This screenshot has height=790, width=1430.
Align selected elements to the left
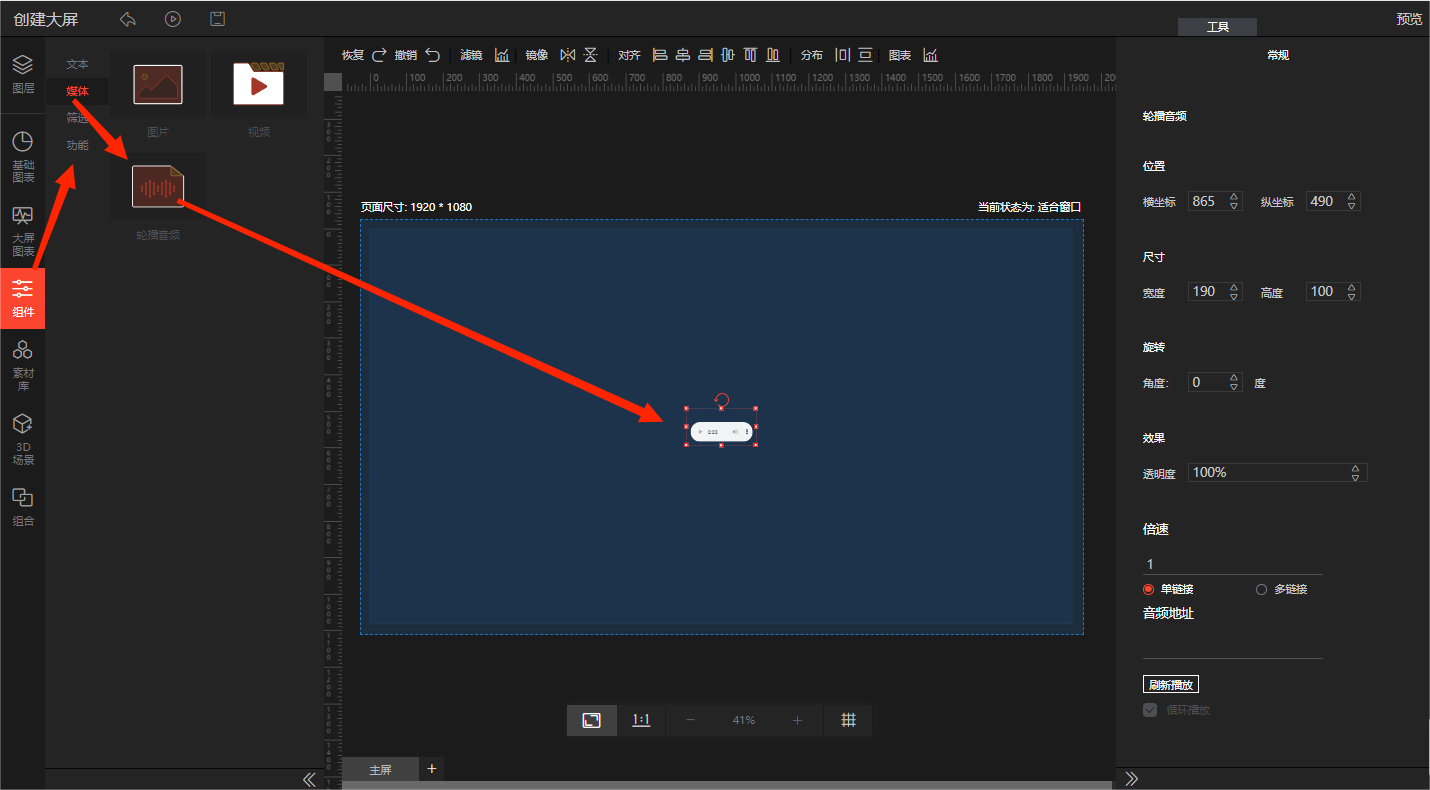[x=660, y=55]
